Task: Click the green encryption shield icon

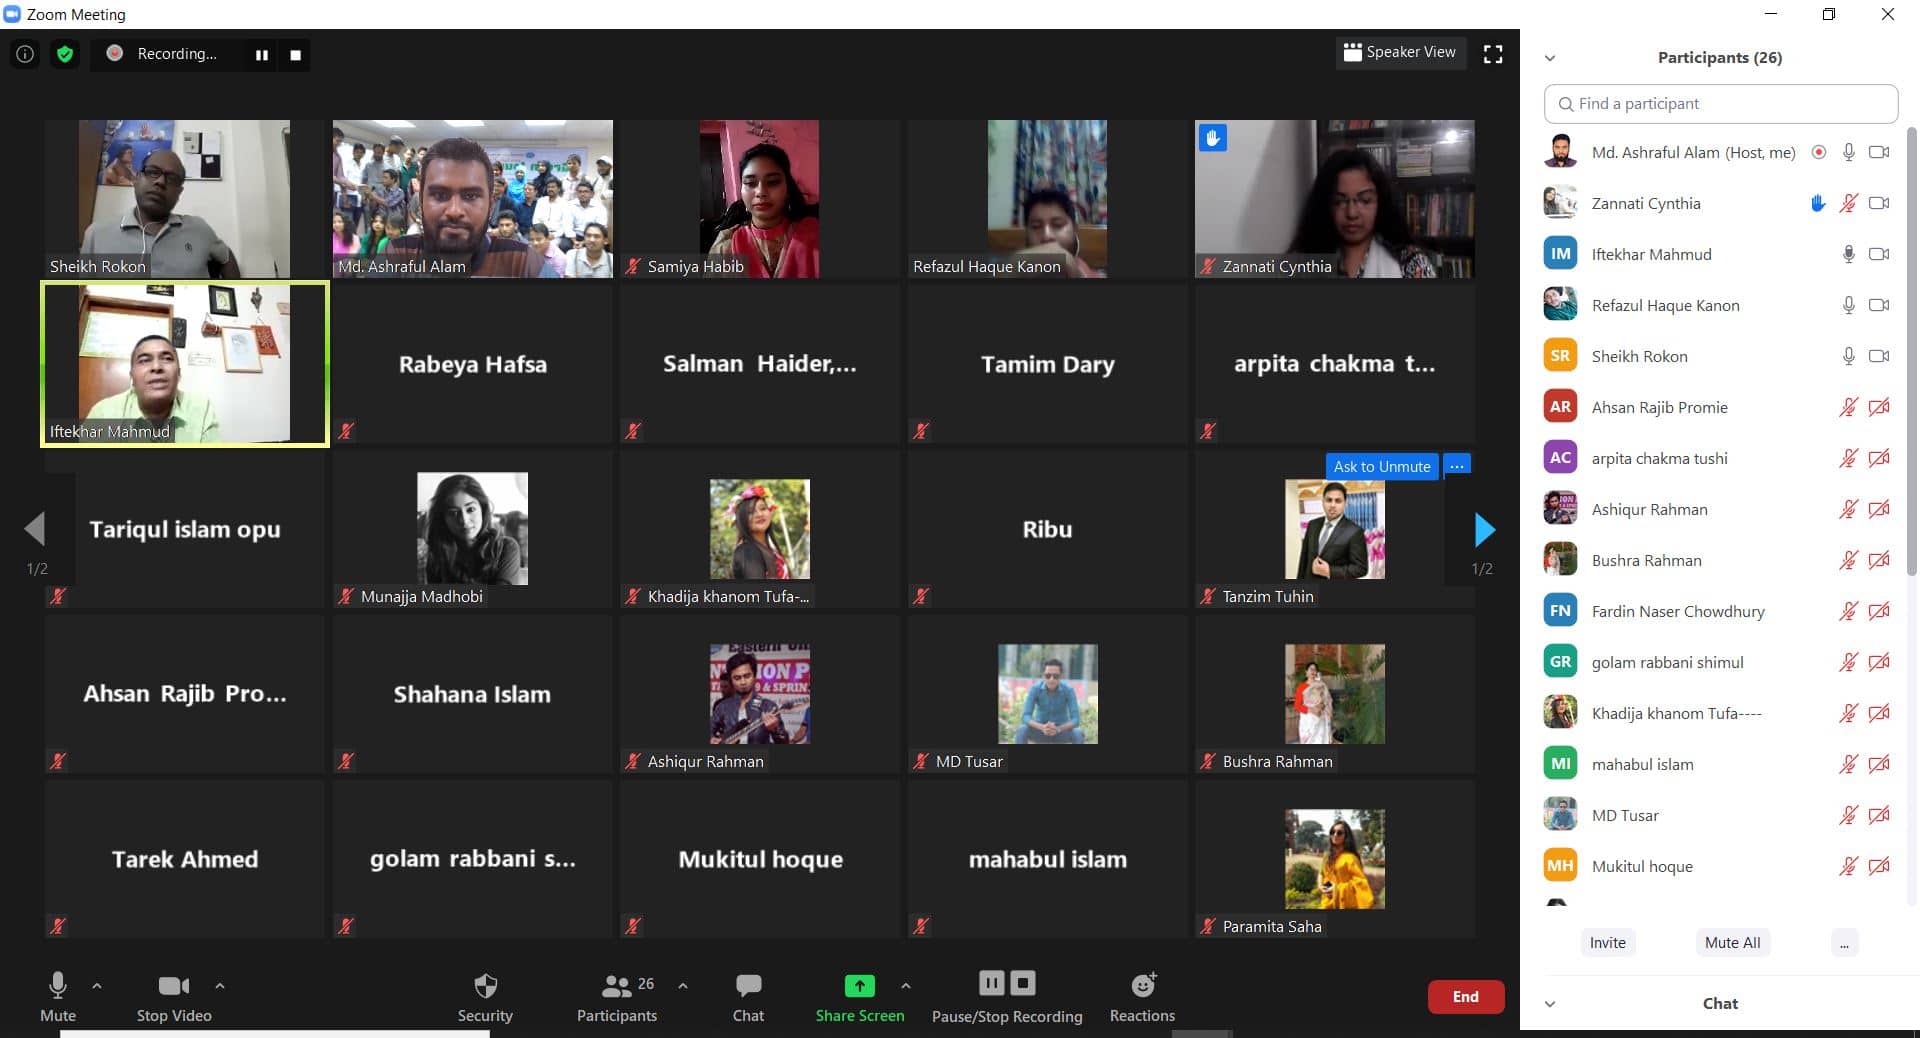Action: click(x=65, y=54)
